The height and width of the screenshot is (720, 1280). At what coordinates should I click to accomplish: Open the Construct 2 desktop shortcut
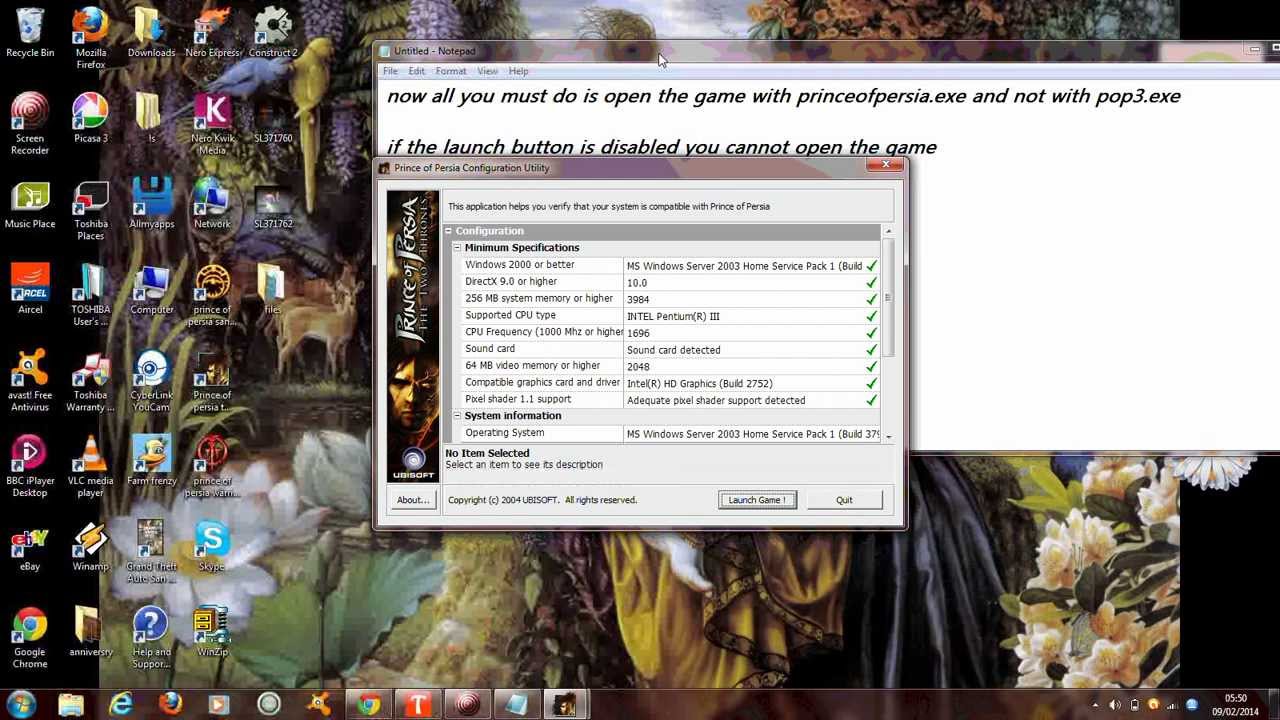273,33
